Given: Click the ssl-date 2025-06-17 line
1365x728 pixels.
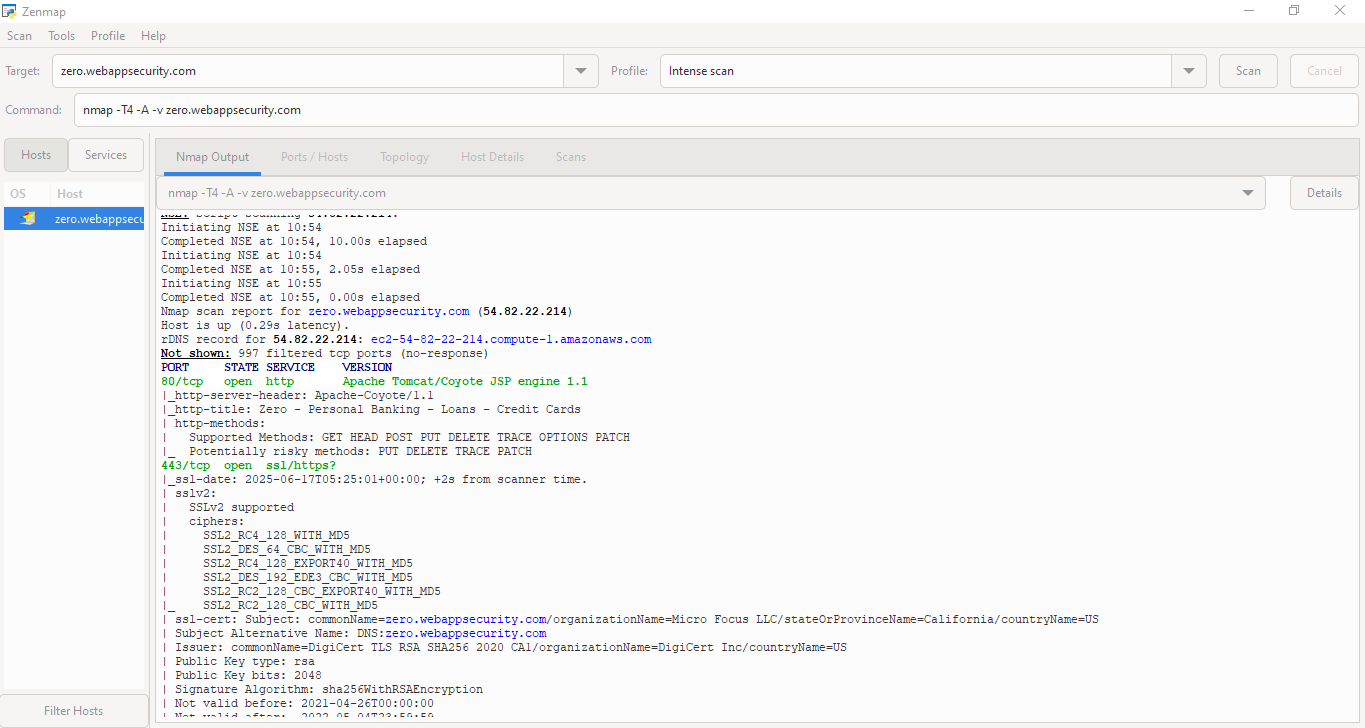Looking at the screenshot, I should click(374, 479).
